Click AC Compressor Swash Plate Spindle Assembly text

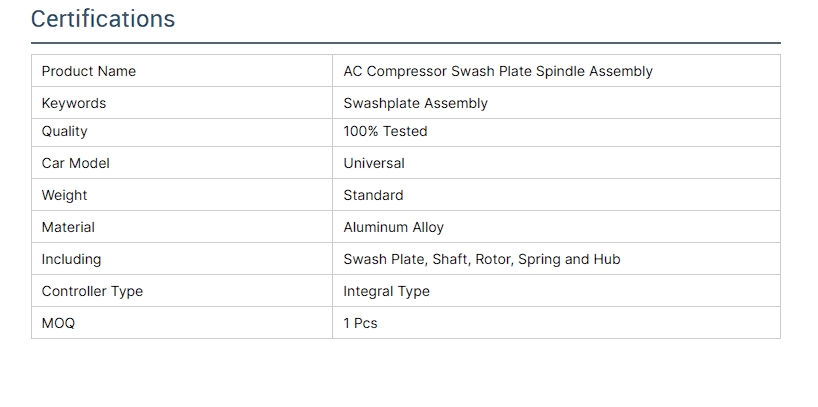point(497,71)
